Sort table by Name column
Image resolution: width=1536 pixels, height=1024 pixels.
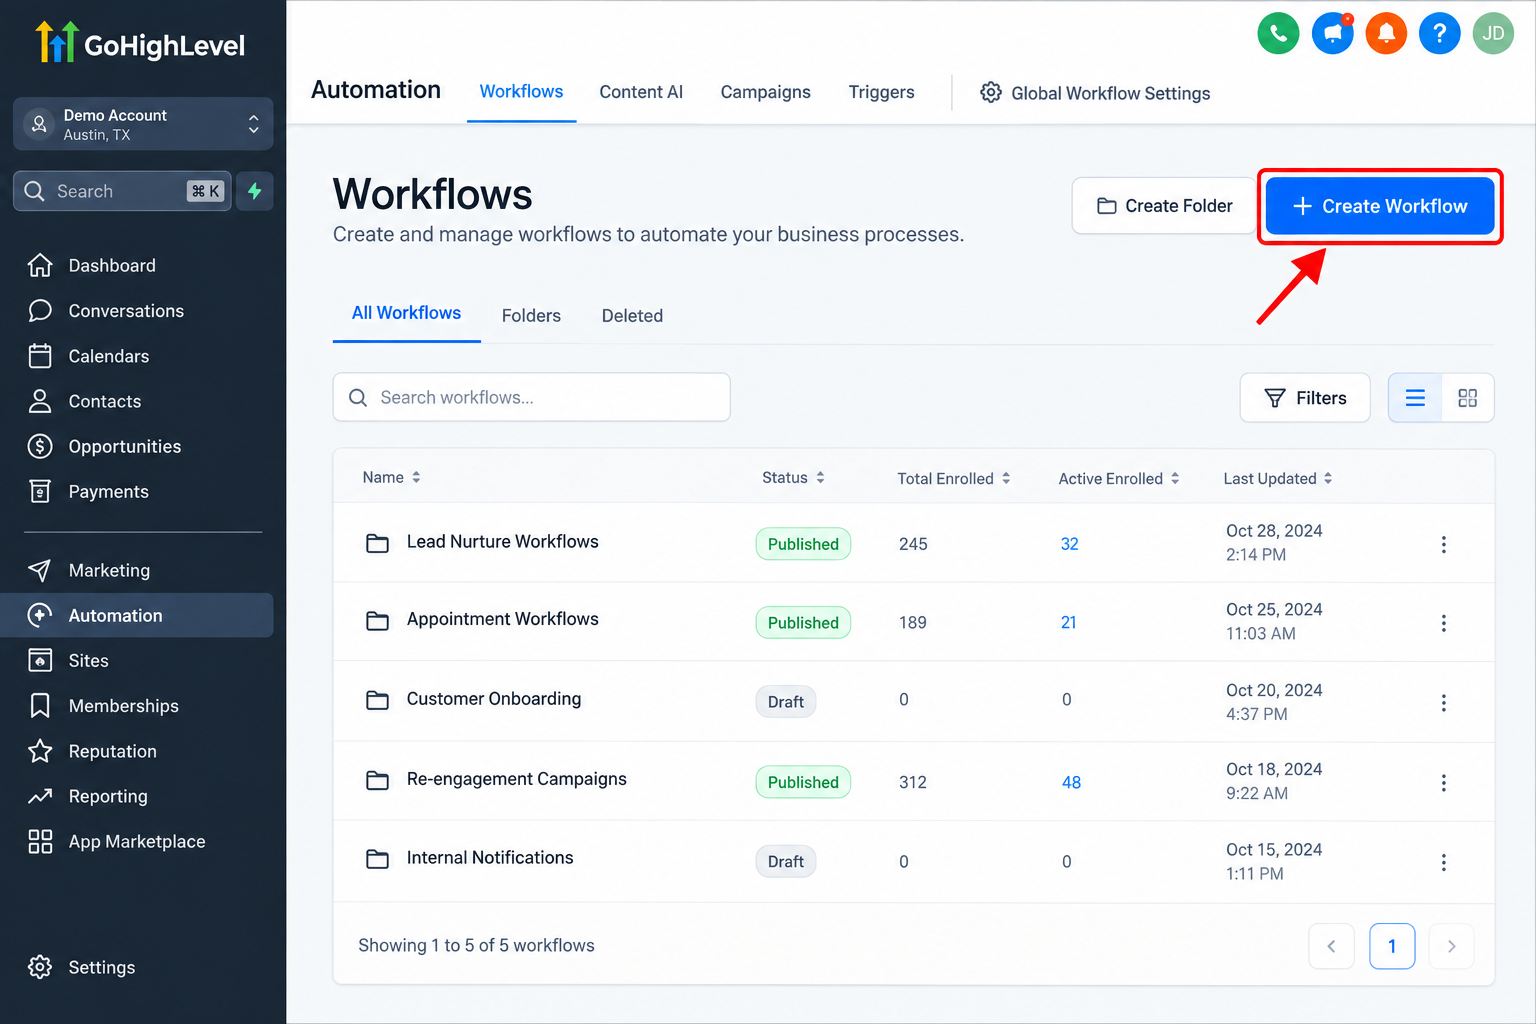(391, 478)
